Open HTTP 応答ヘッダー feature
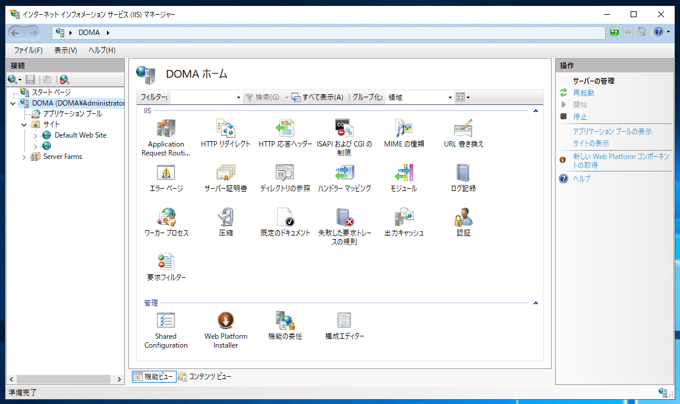Screen dimensions: 680x404 point(285,133)
